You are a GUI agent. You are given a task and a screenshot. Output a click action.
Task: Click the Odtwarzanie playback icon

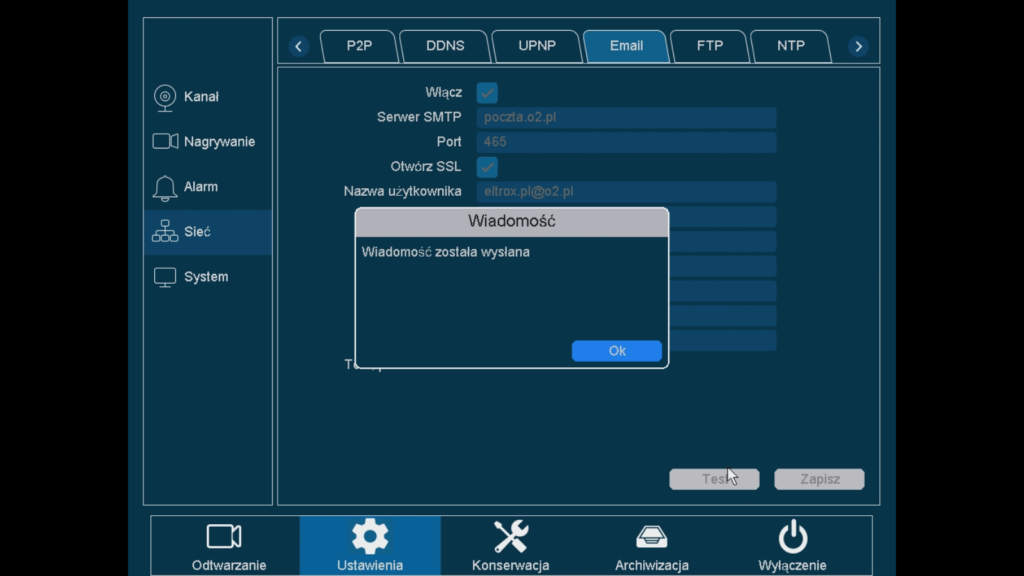(223, 536)
